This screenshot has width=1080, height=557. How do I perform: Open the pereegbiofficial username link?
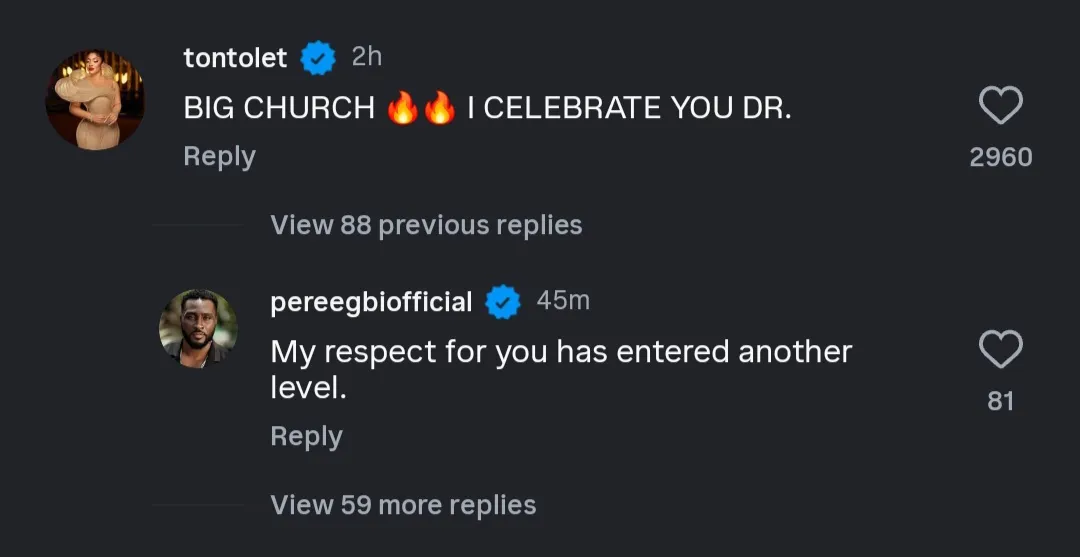[371, 302]
